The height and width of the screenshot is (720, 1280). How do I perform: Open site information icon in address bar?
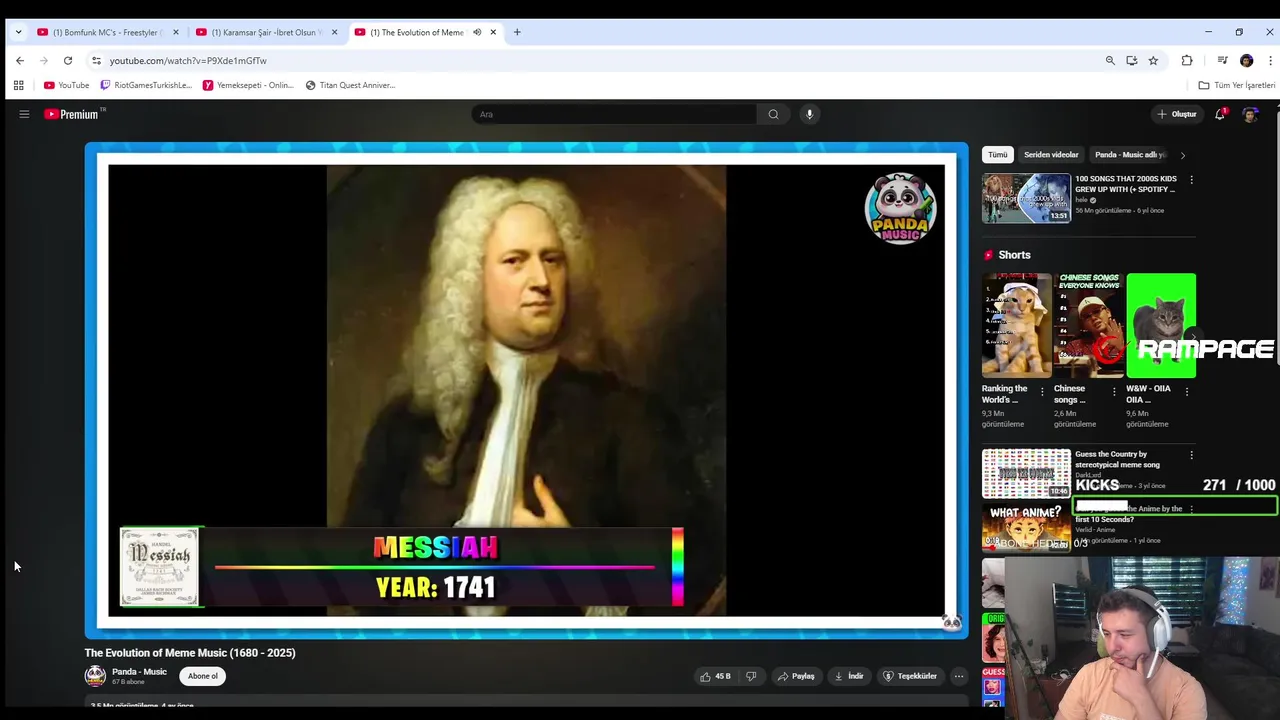[96, 60]
